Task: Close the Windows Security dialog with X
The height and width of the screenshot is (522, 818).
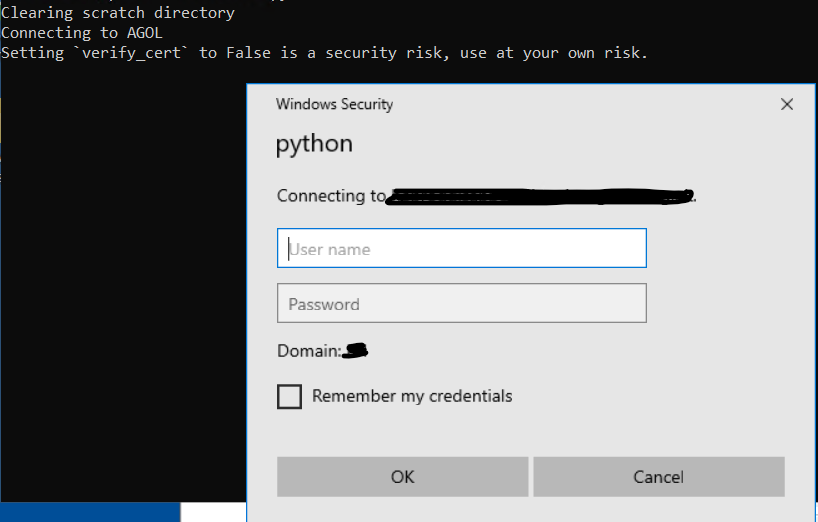Action: [x=787, y=104]
